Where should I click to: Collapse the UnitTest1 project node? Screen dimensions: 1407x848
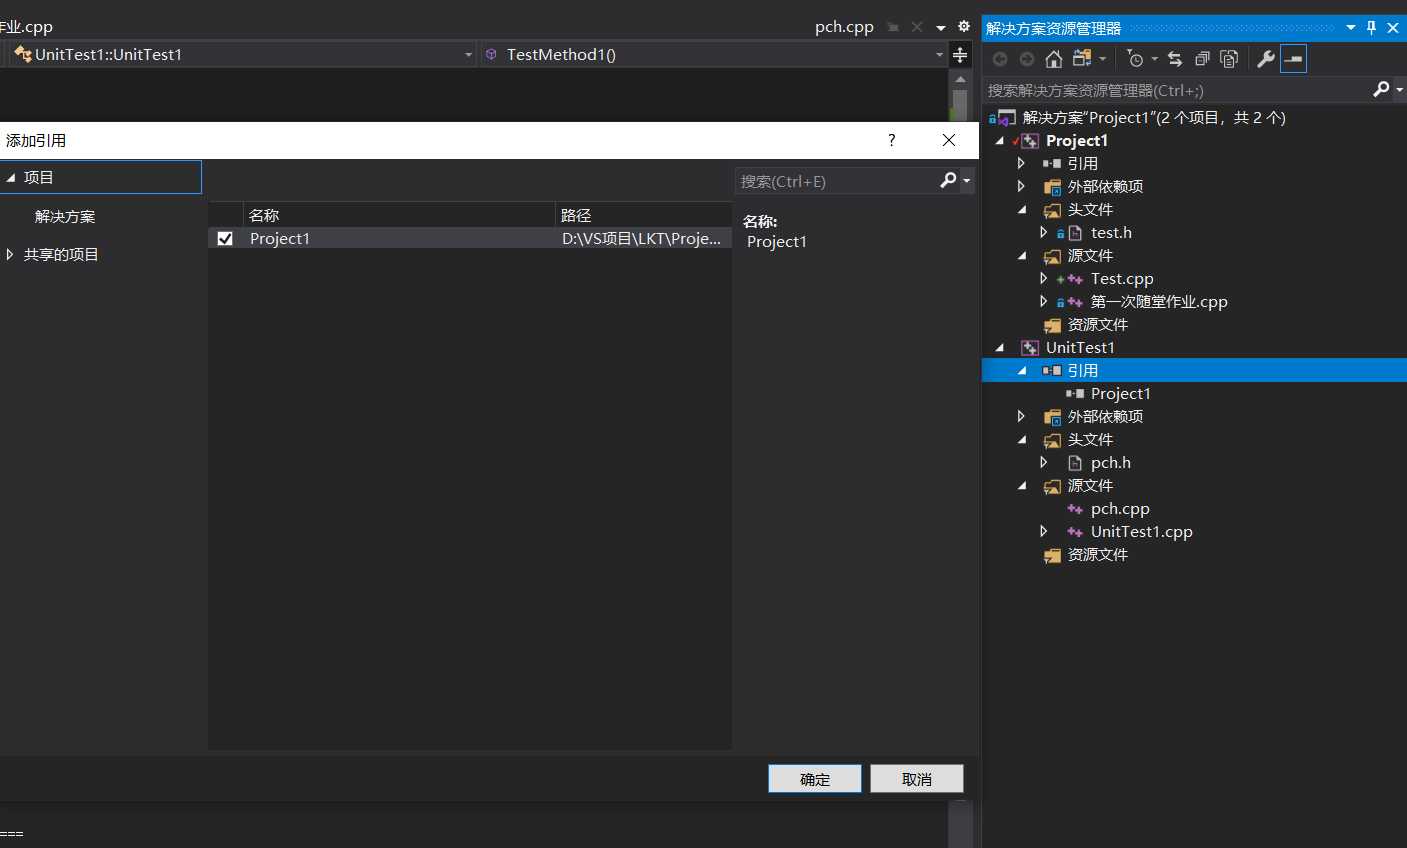(x=999, y=348)
